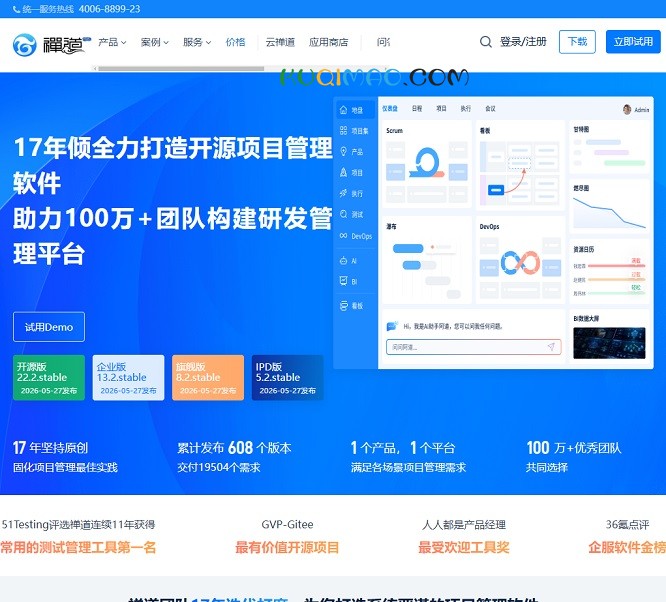Click the 资源日历 resource calendar card

tap(609, 271)
